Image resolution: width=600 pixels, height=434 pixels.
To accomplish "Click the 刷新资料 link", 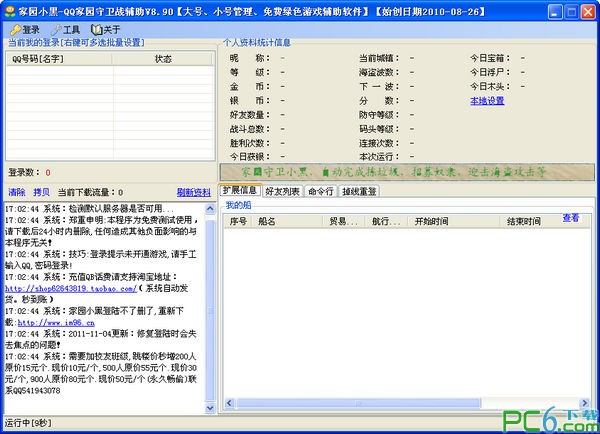I will [x=194, y=192].
